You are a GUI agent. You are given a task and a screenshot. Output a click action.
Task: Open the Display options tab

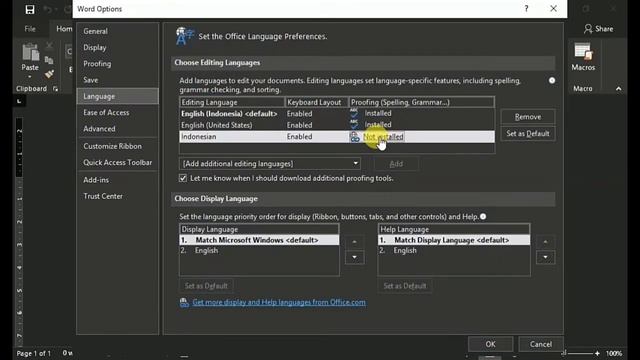tap(118, 47)
